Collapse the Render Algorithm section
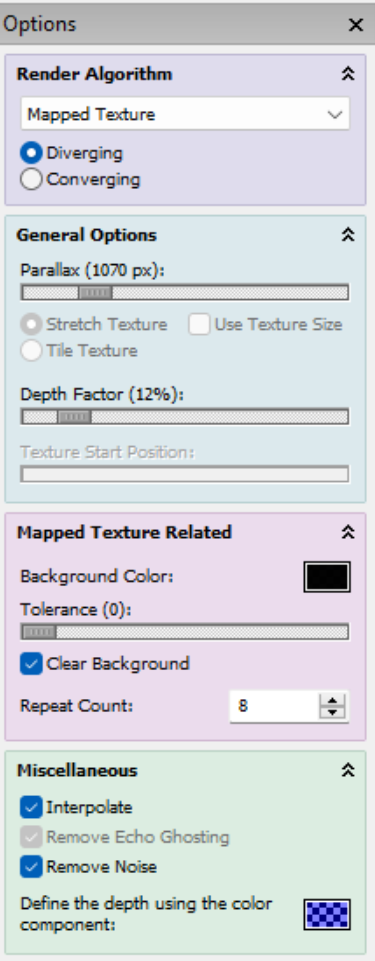This screenshot has height=961, width=375. point(347,74)
